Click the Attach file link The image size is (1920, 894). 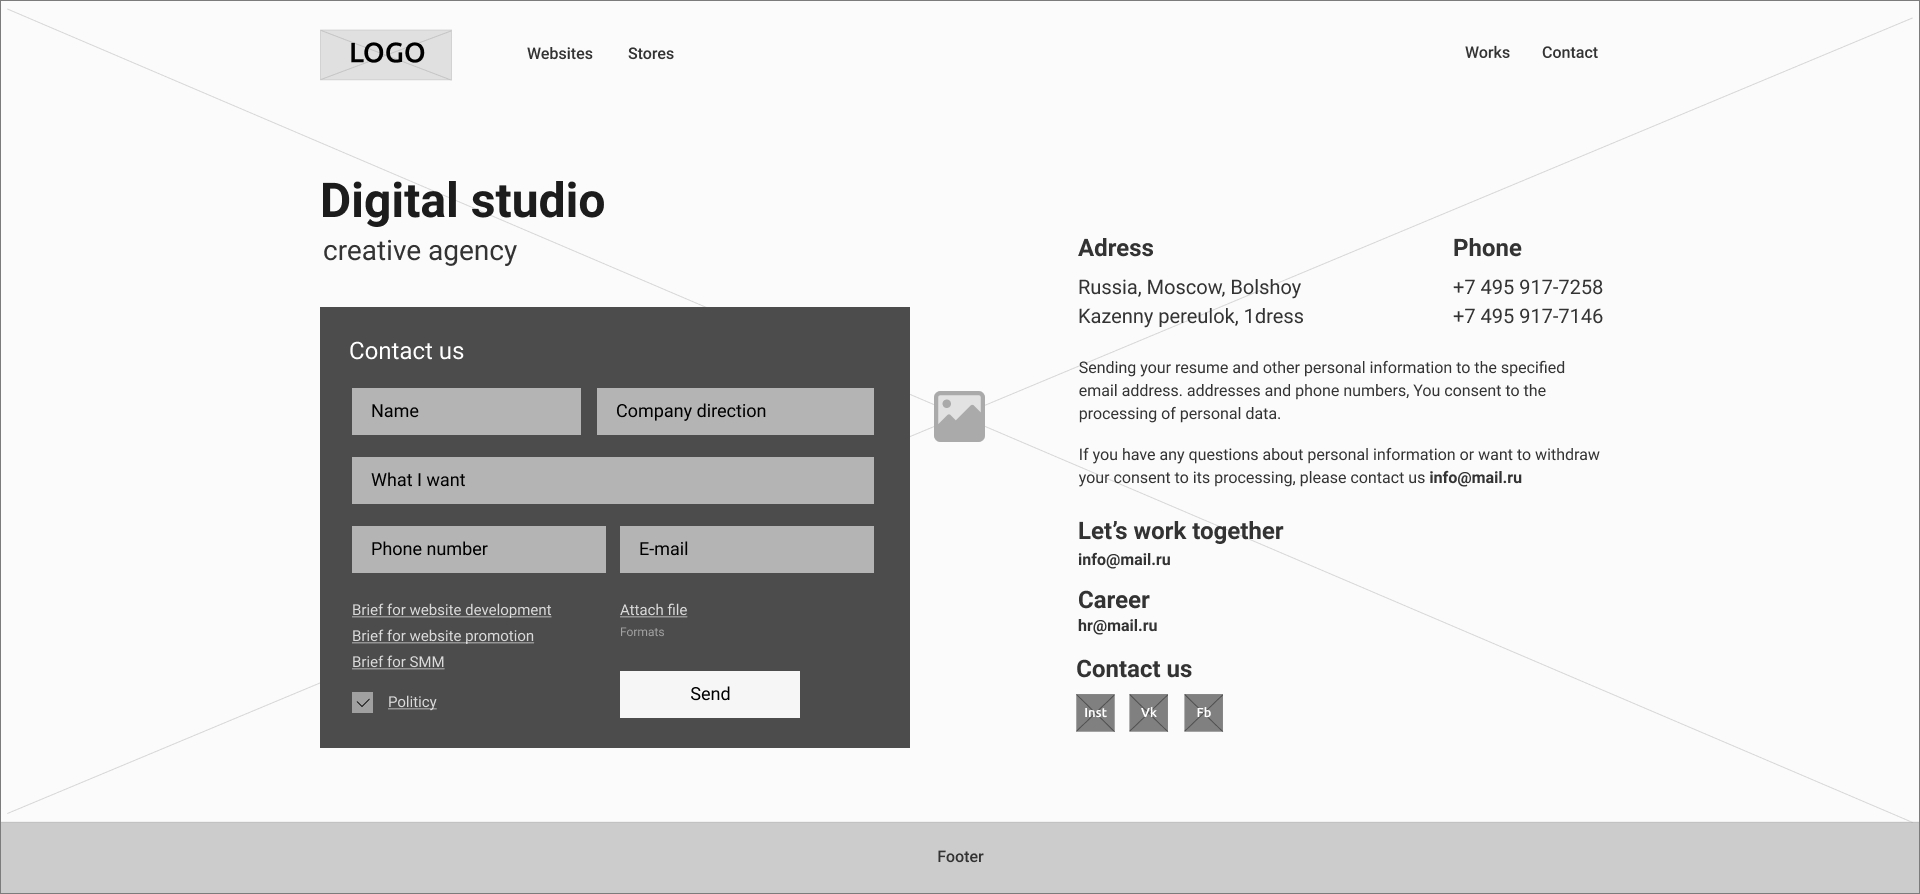(653, 610)
